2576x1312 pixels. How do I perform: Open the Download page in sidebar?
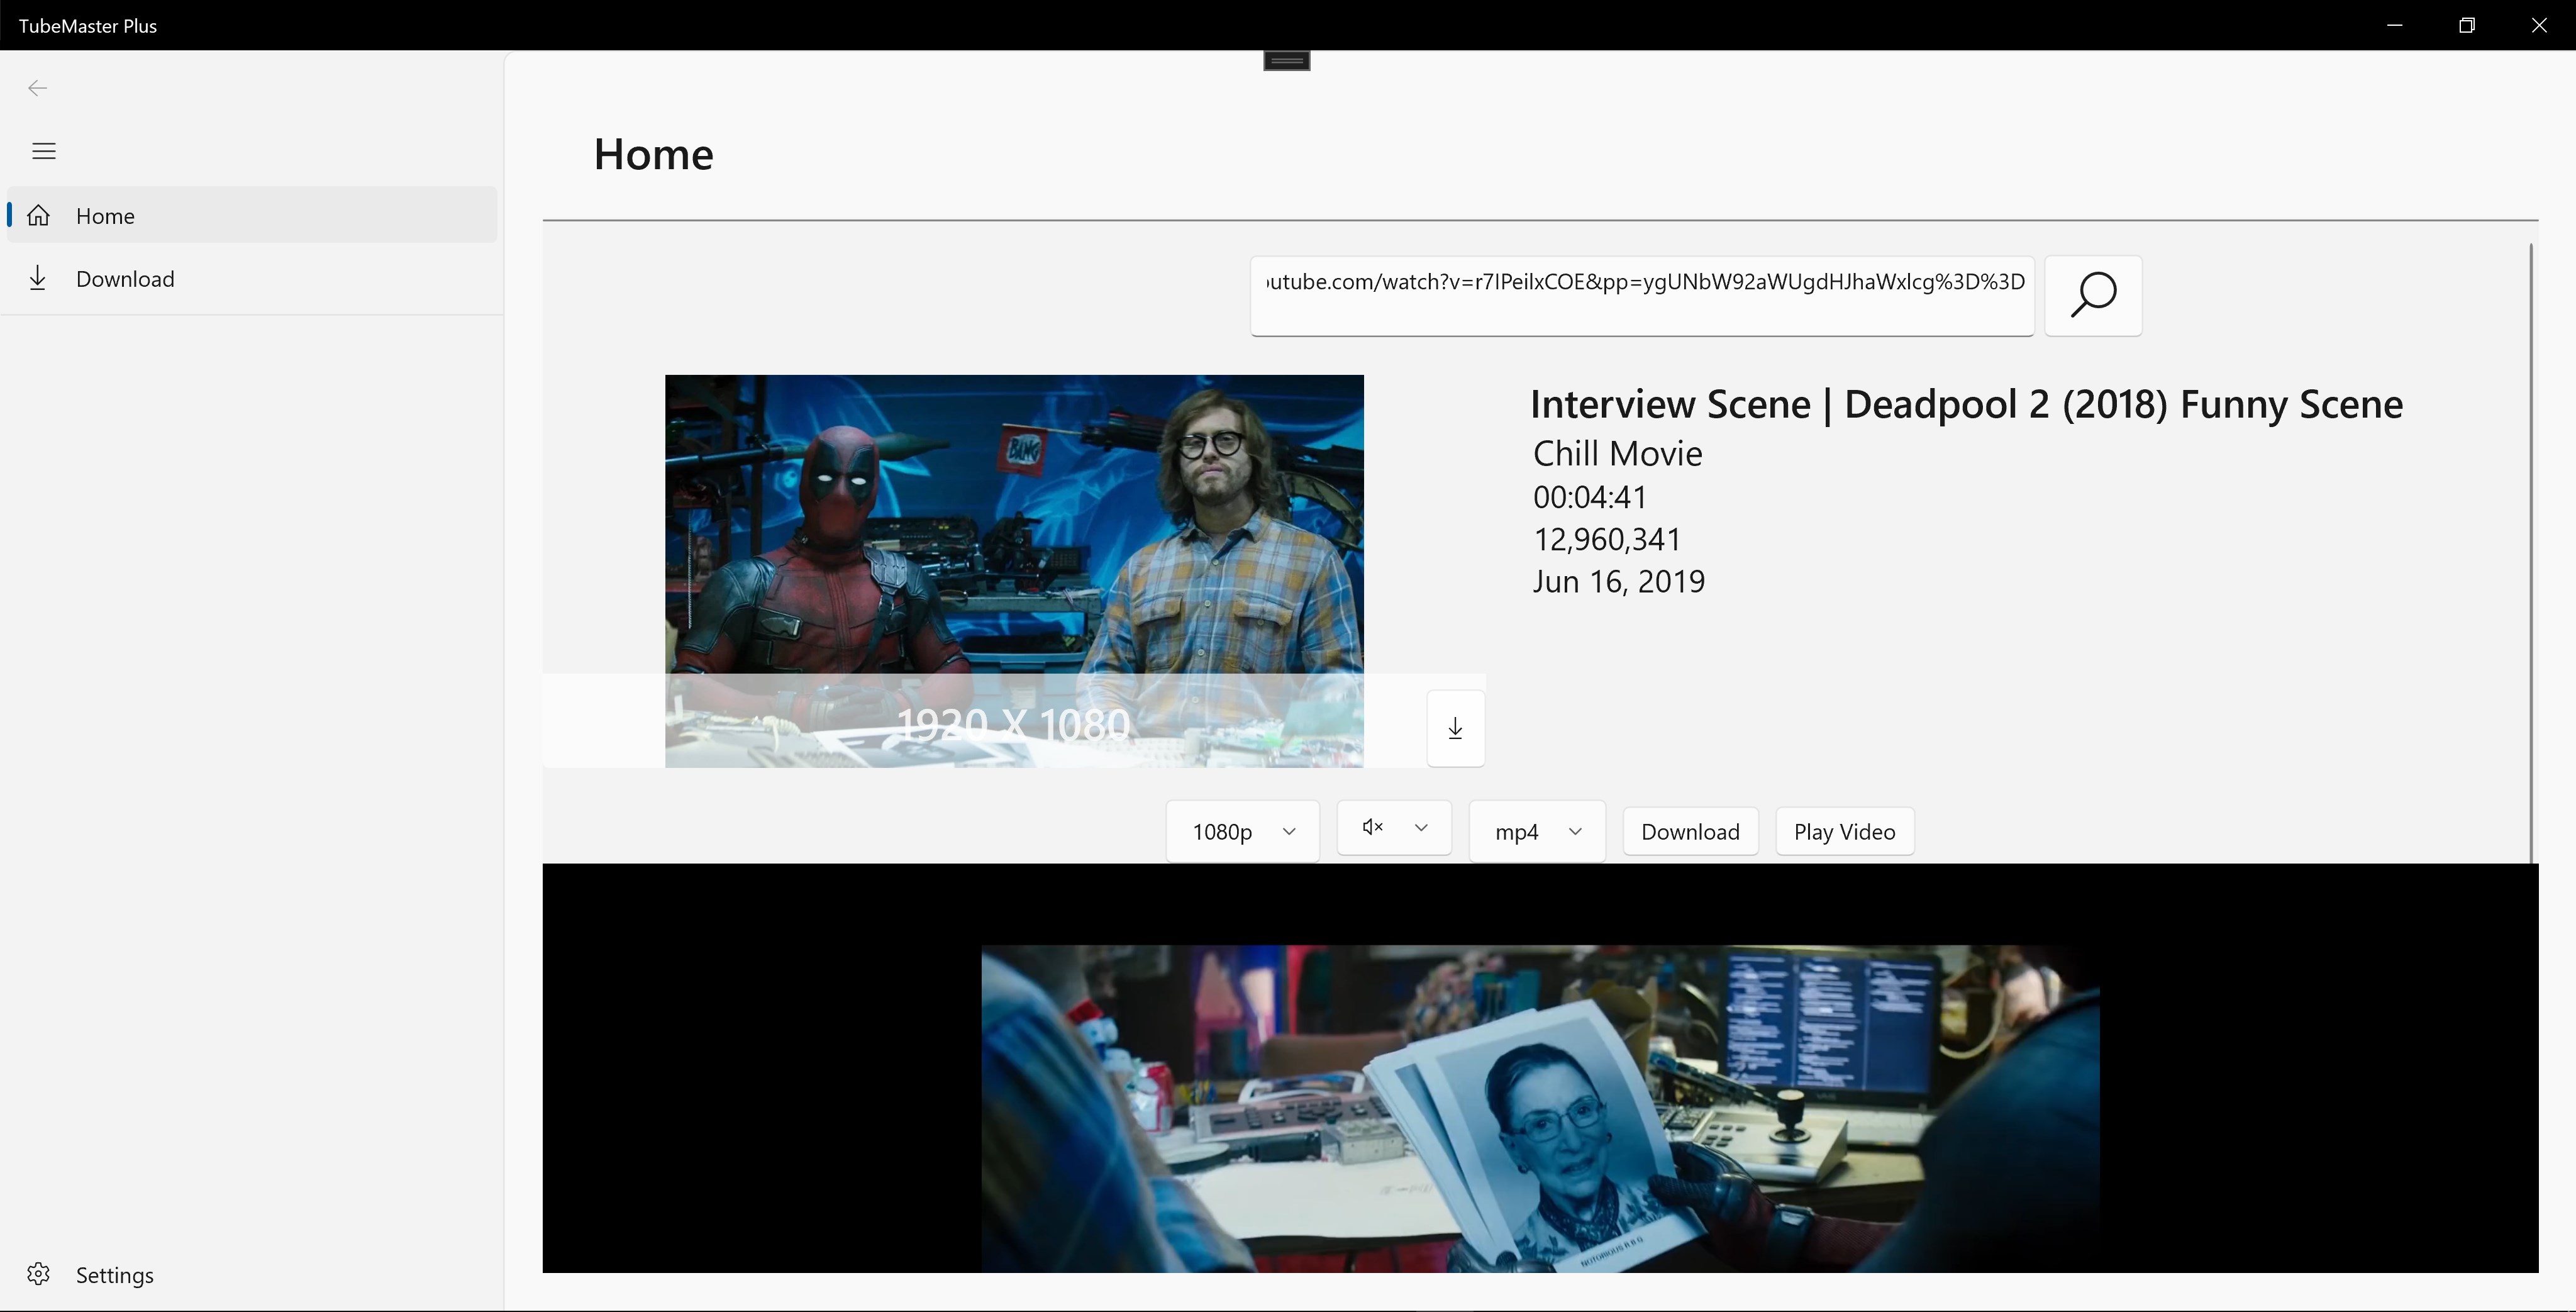pyautogui.click(x=252, y=278)
